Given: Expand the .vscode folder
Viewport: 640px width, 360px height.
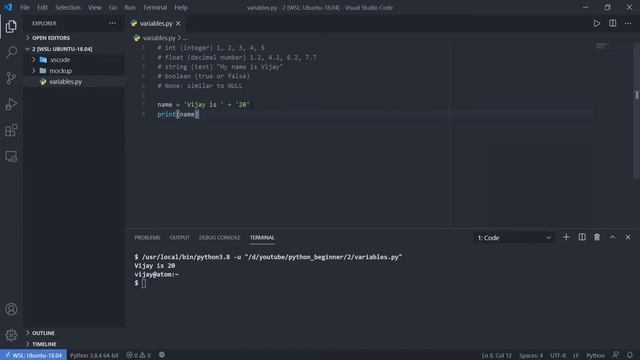Looking at the screenshot, I should pos(73,60).
